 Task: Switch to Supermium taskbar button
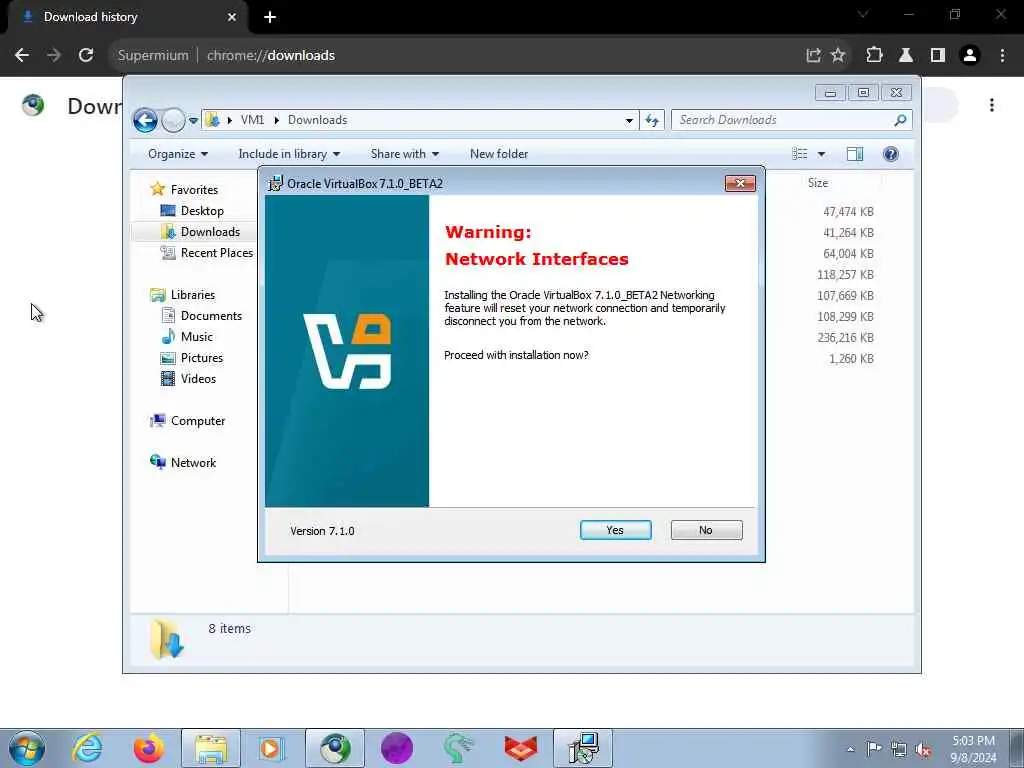335,748
